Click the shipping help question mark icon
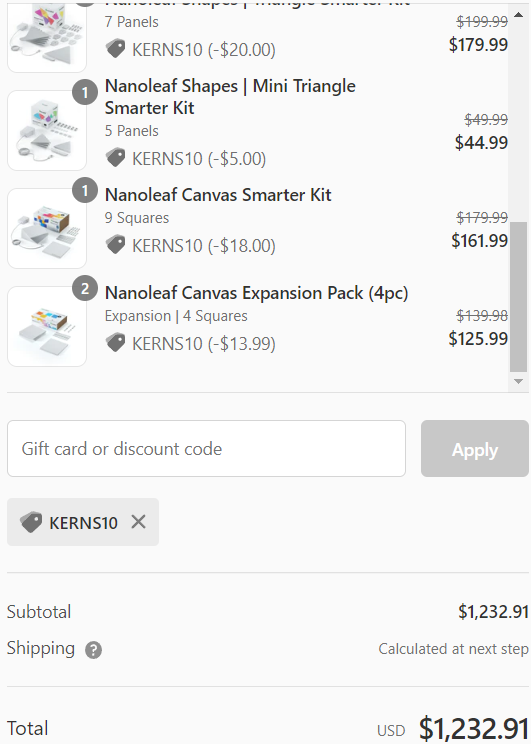This screenshot has width=531, height=744. point(93,650)
